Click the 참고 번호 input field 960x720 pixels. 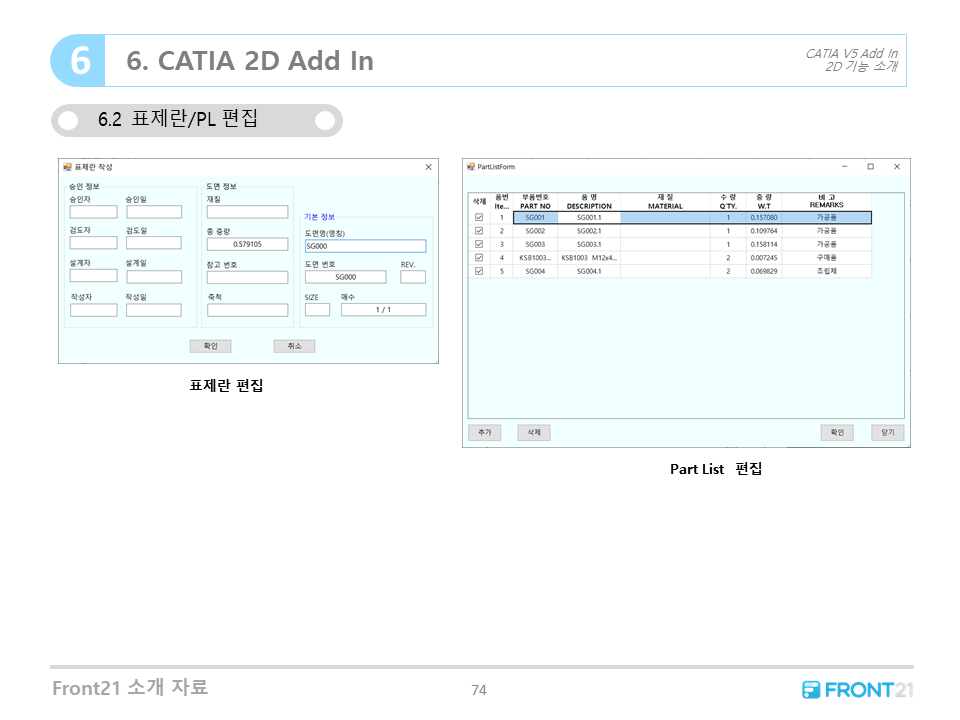(247, 277)
